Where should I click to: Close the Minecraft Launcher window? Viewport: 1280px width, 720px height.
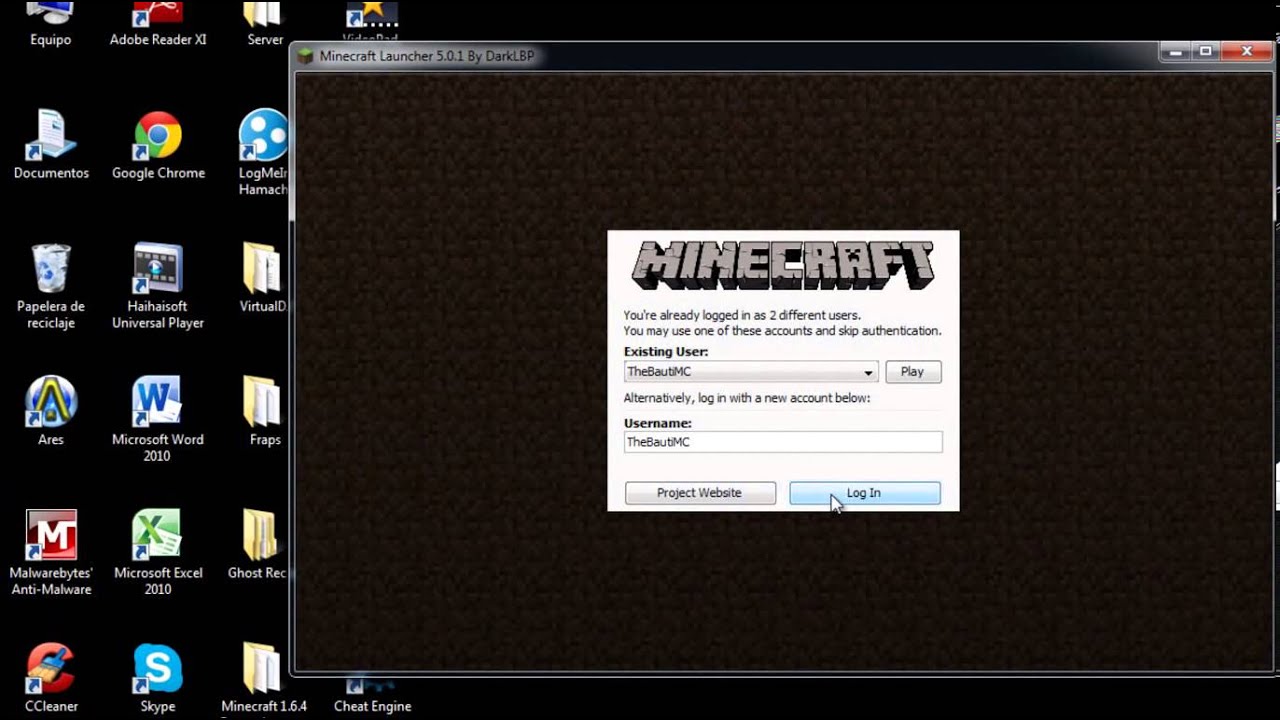[x=1246, y=51]
